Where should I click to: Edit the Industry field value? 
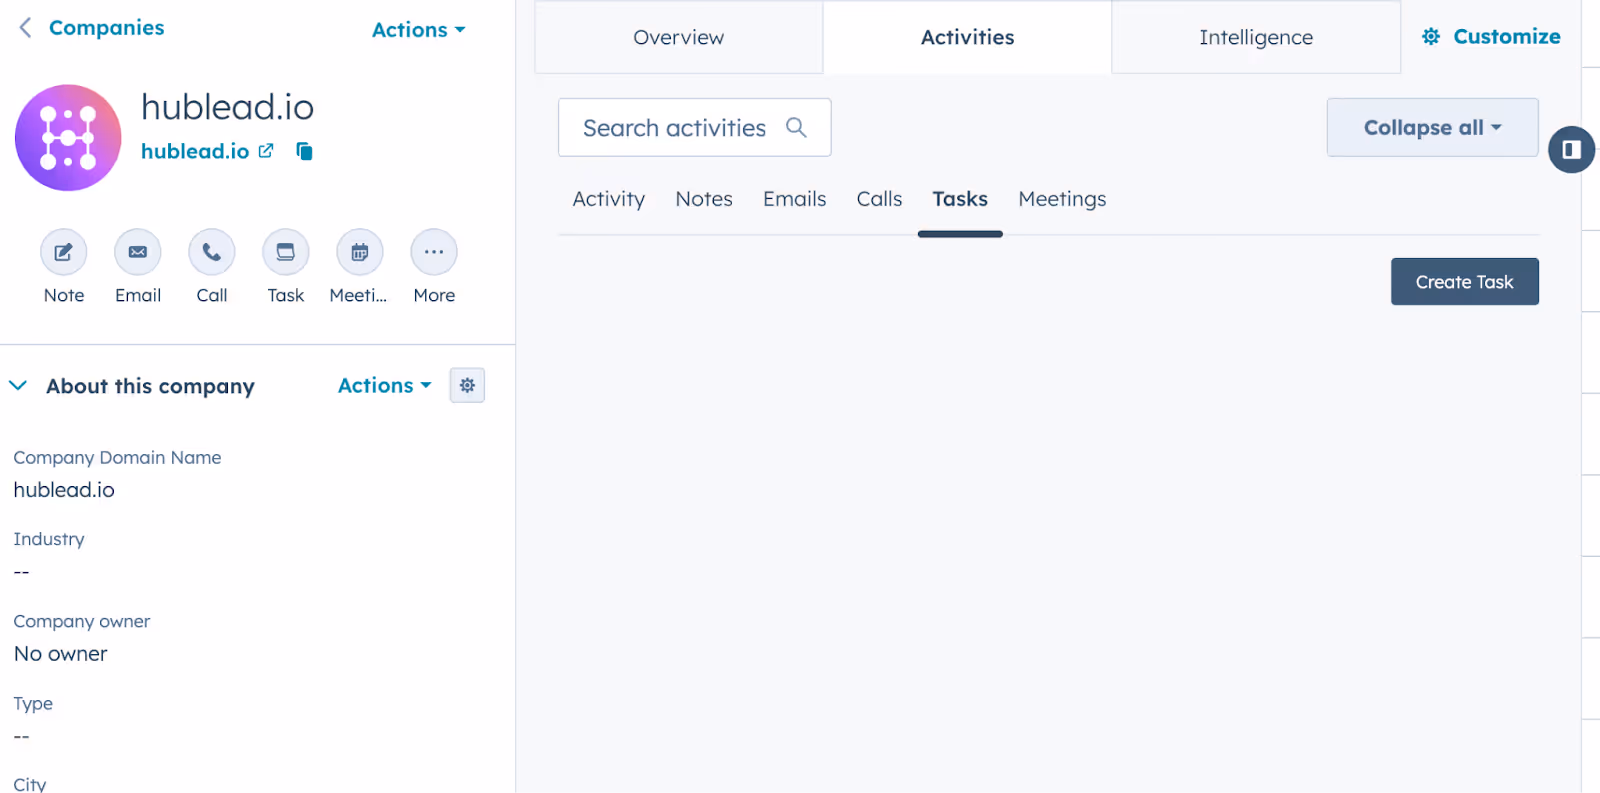click(x=22, y=572)
